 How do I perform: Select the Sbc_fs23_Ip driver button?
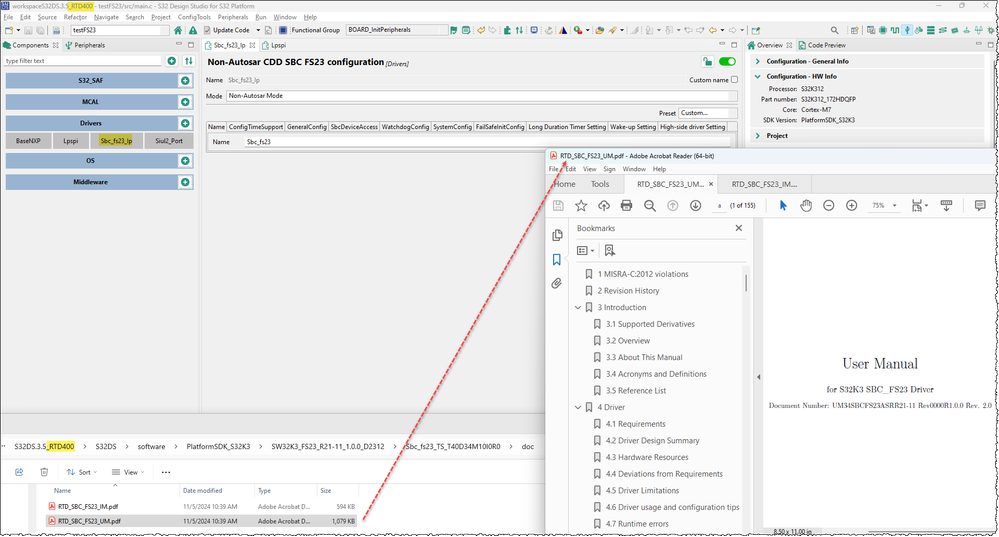tap(116, 141)
